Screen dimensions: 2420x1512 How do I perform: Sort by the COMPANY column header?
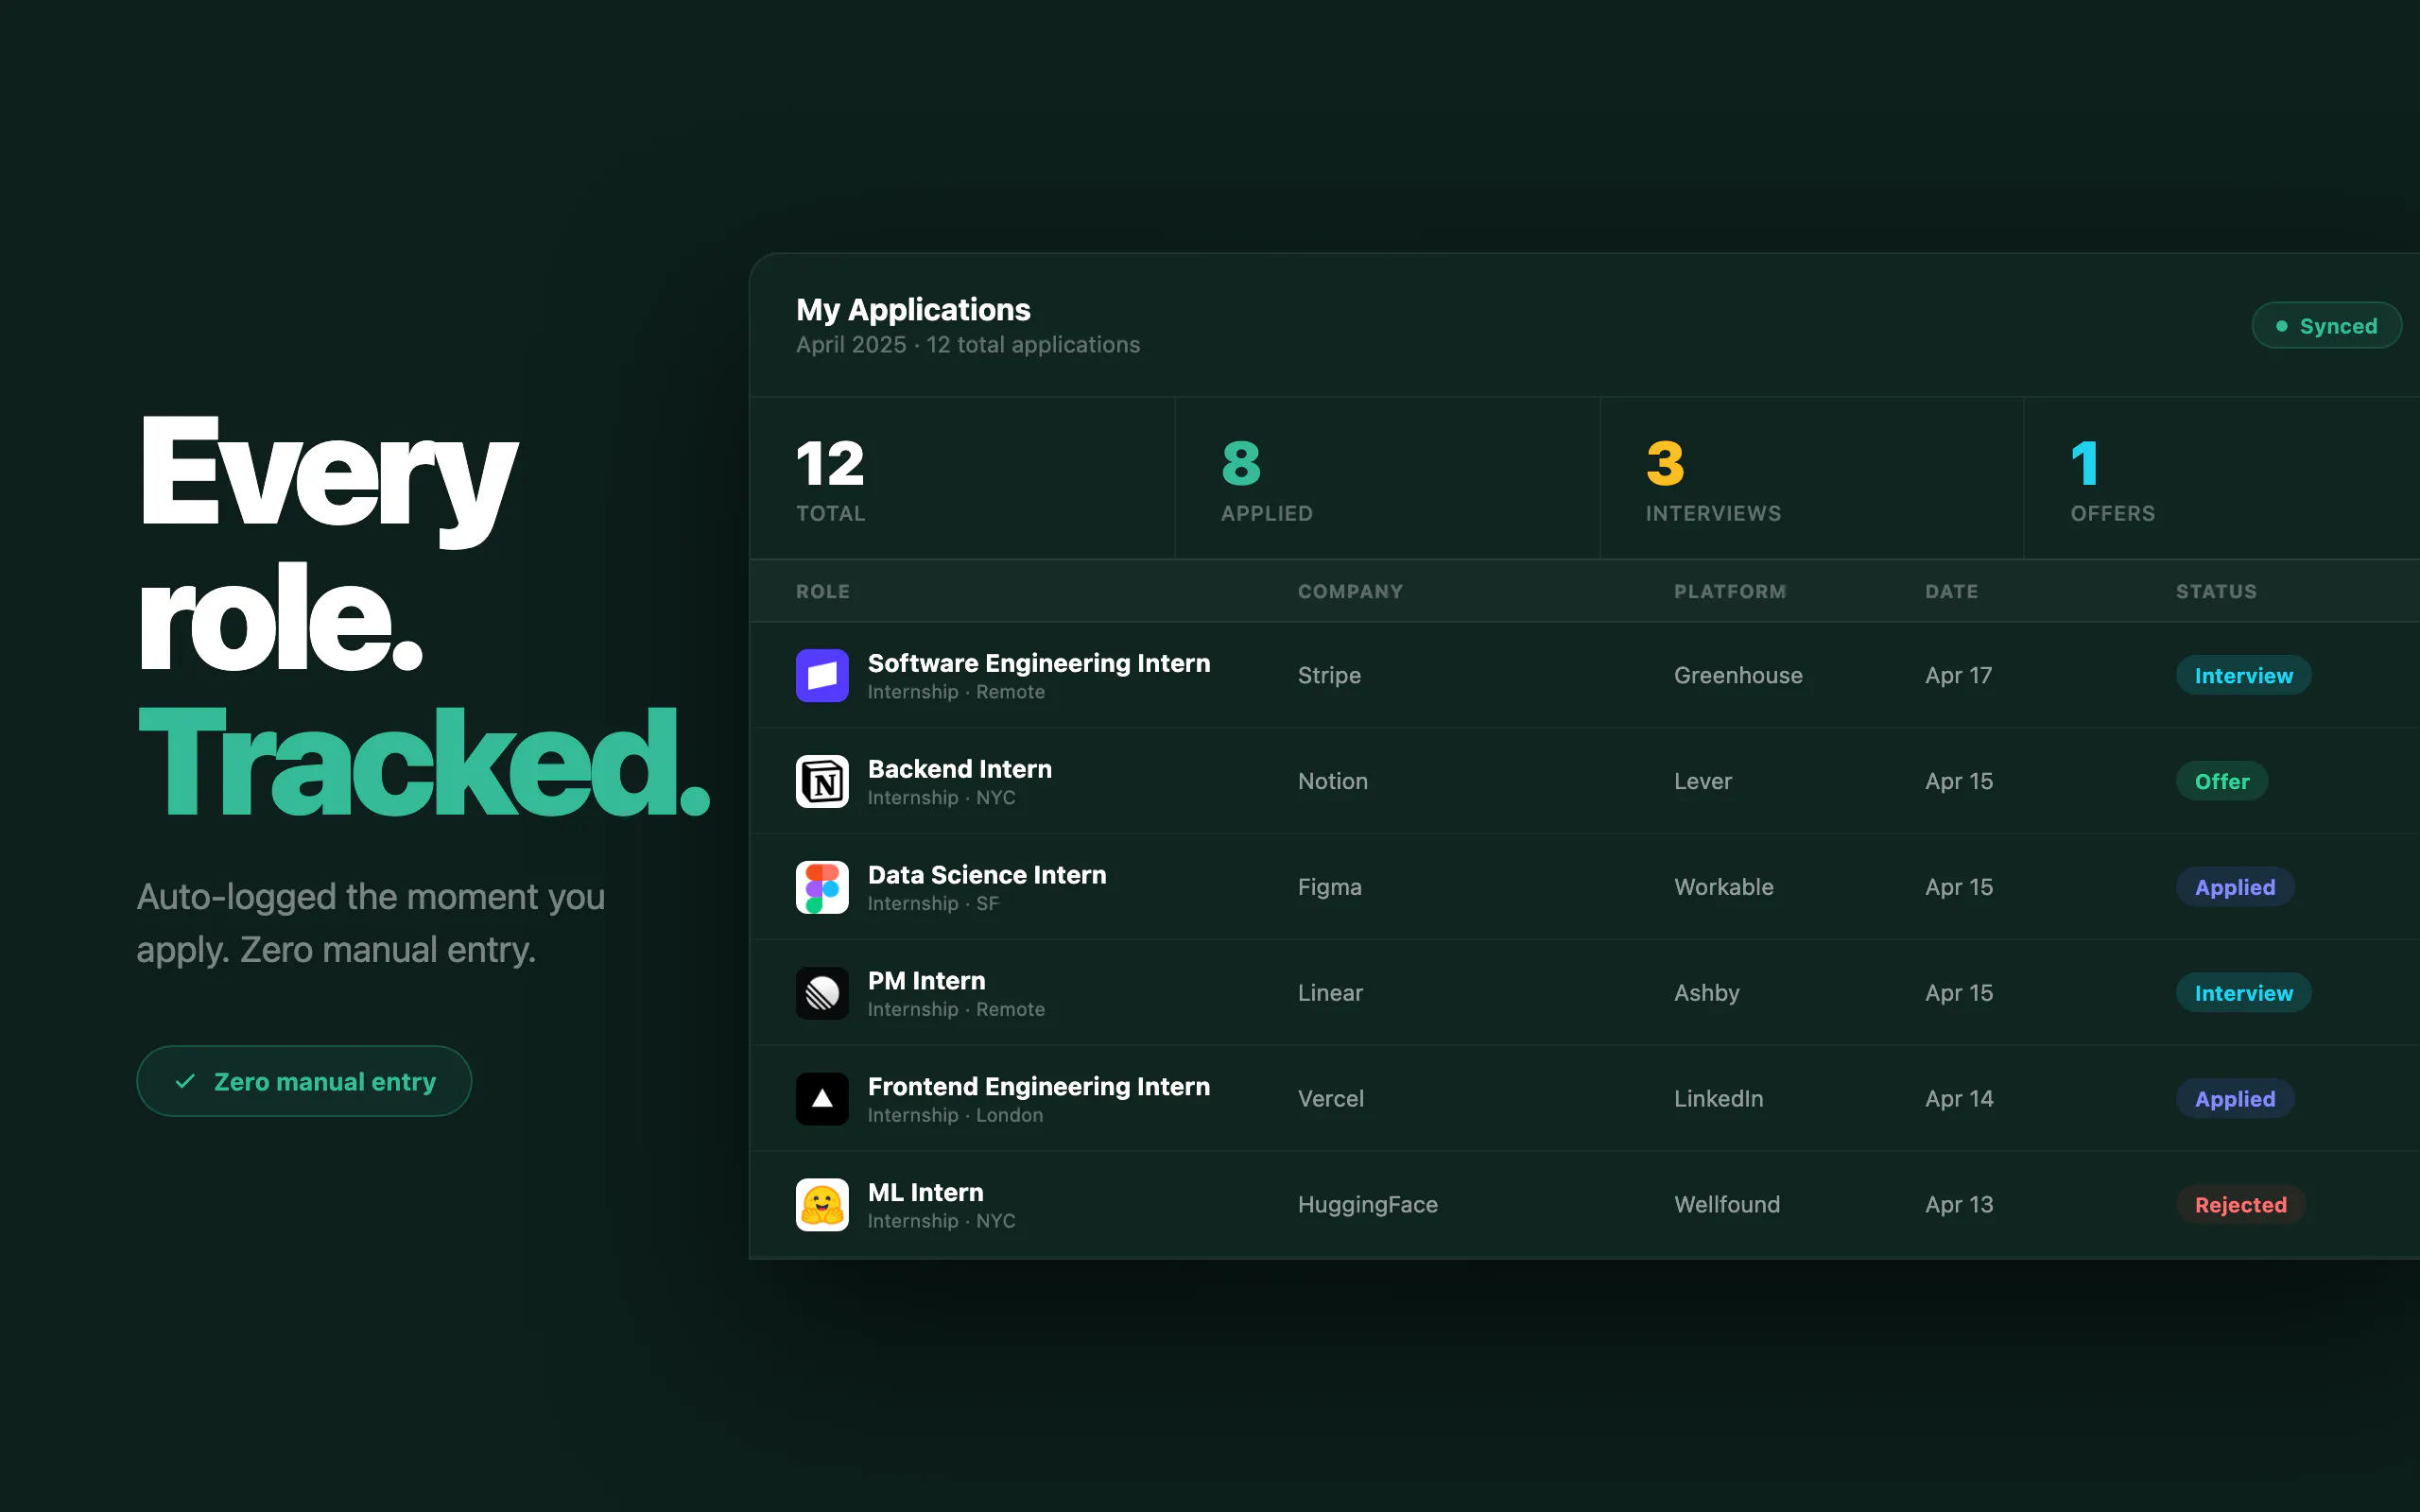tap(1350, 591)
